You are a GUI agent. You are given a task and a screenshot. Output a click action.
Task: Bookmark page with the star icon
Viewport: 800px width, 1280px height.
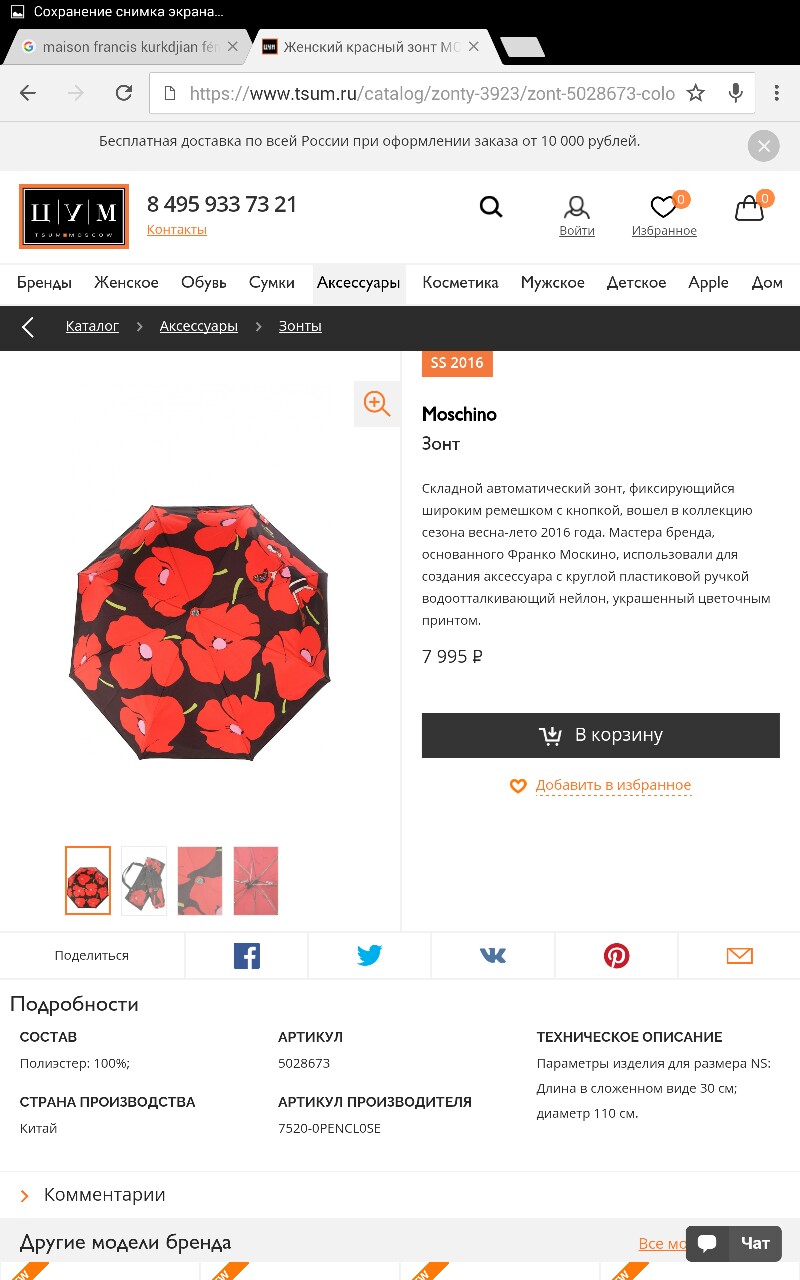click(x=696, y=93)
